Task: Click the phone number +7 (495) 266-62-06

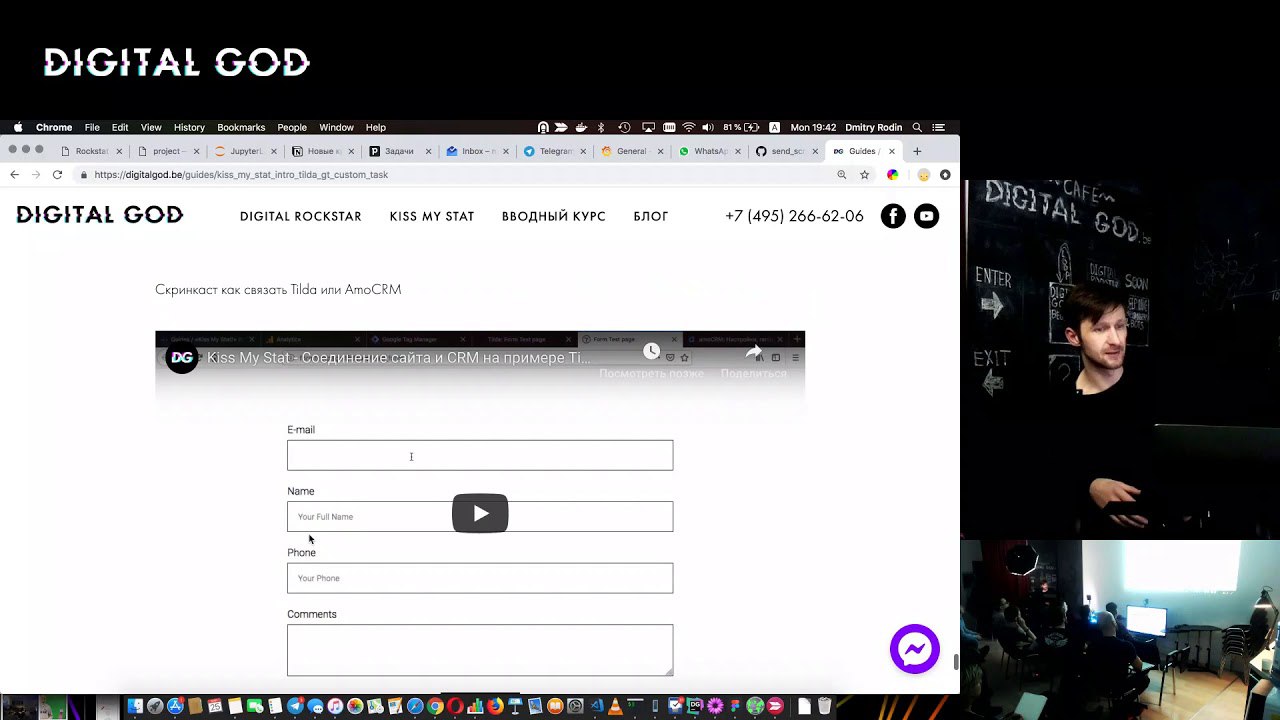Action: tap(794, 216)
